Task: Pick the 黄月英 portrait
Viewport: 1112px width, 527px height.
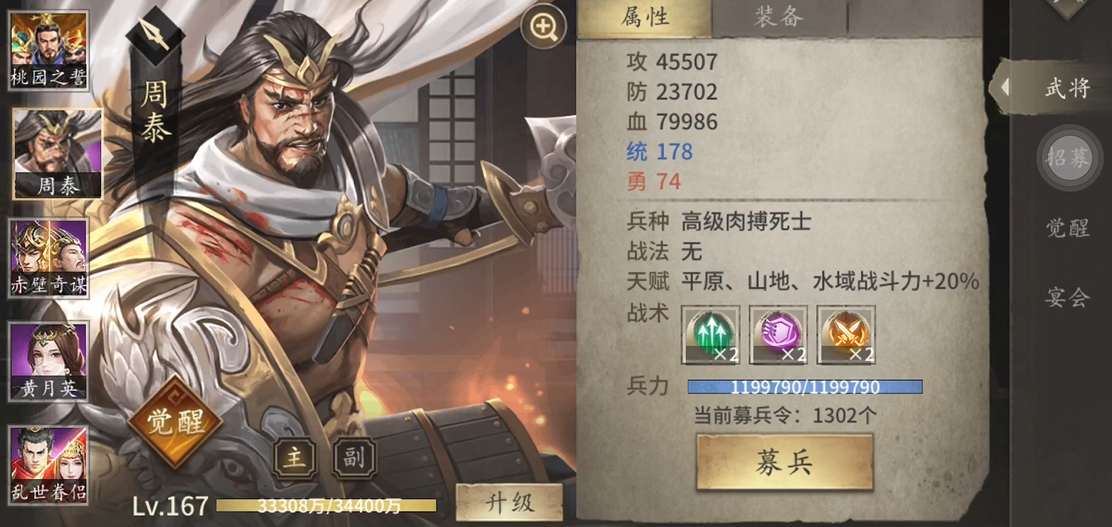Action: [48, 360]
